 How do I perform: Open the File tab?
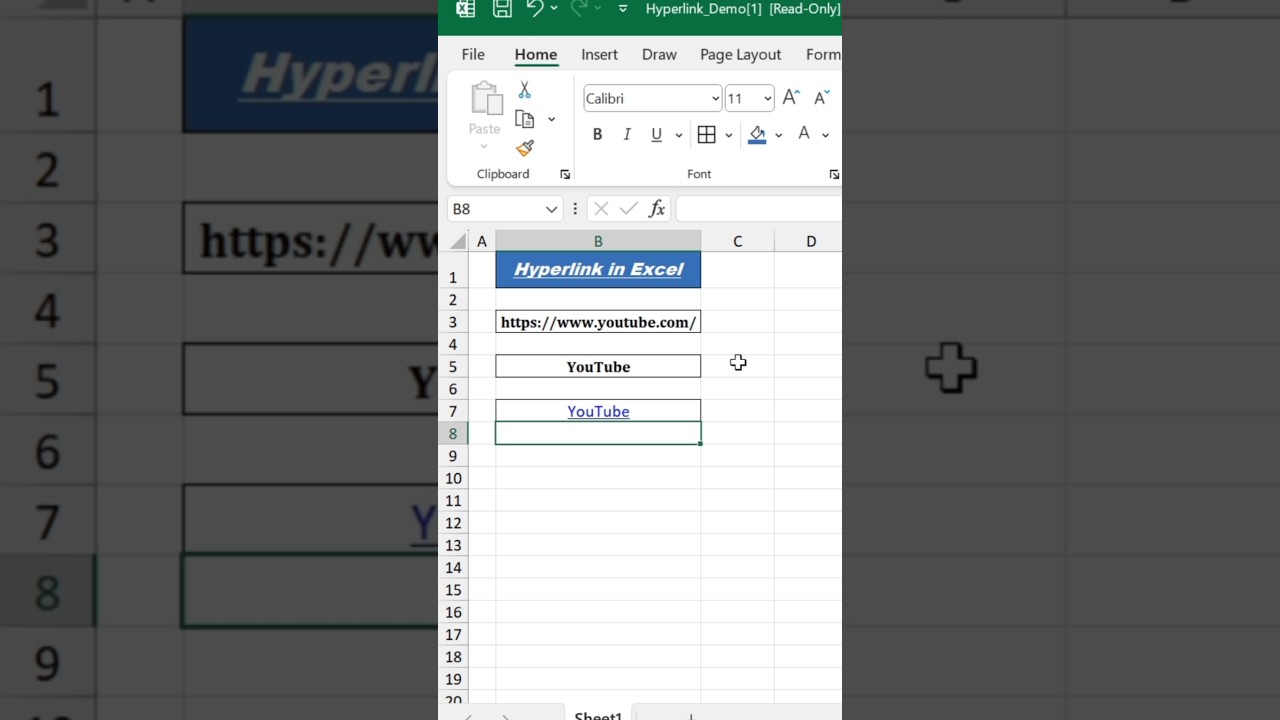click(473, 55)
